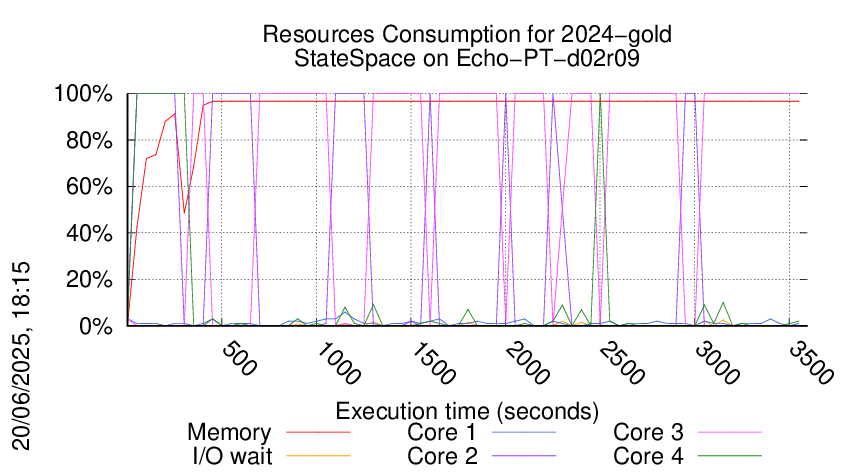
Task: Click the 'Execution time (seconds)' axis title
Action: 467,412
